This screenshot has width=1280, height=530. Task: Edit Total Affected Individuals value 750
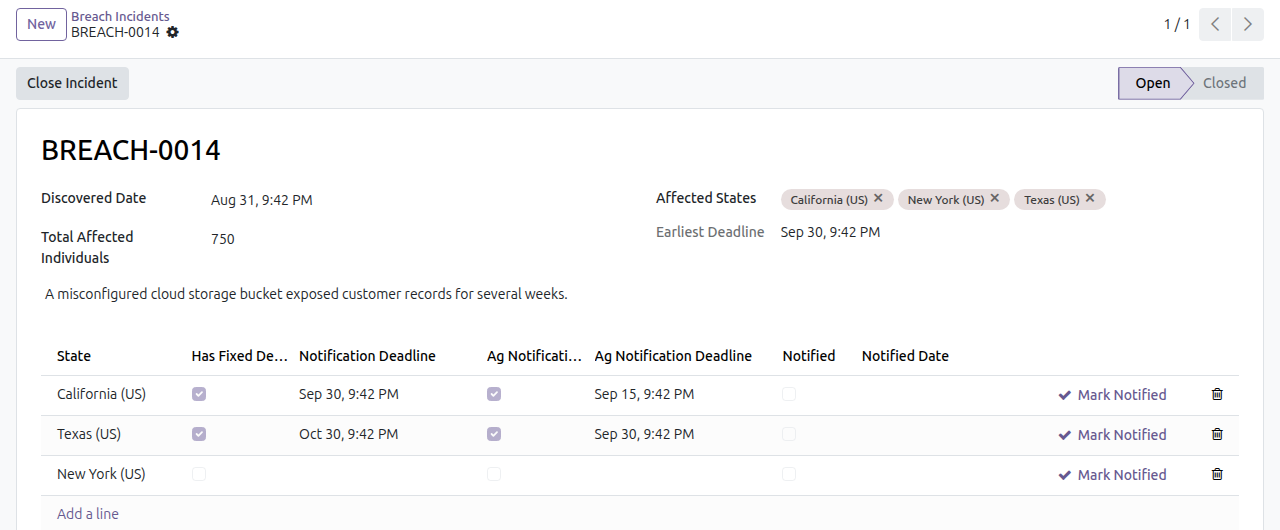223,239
